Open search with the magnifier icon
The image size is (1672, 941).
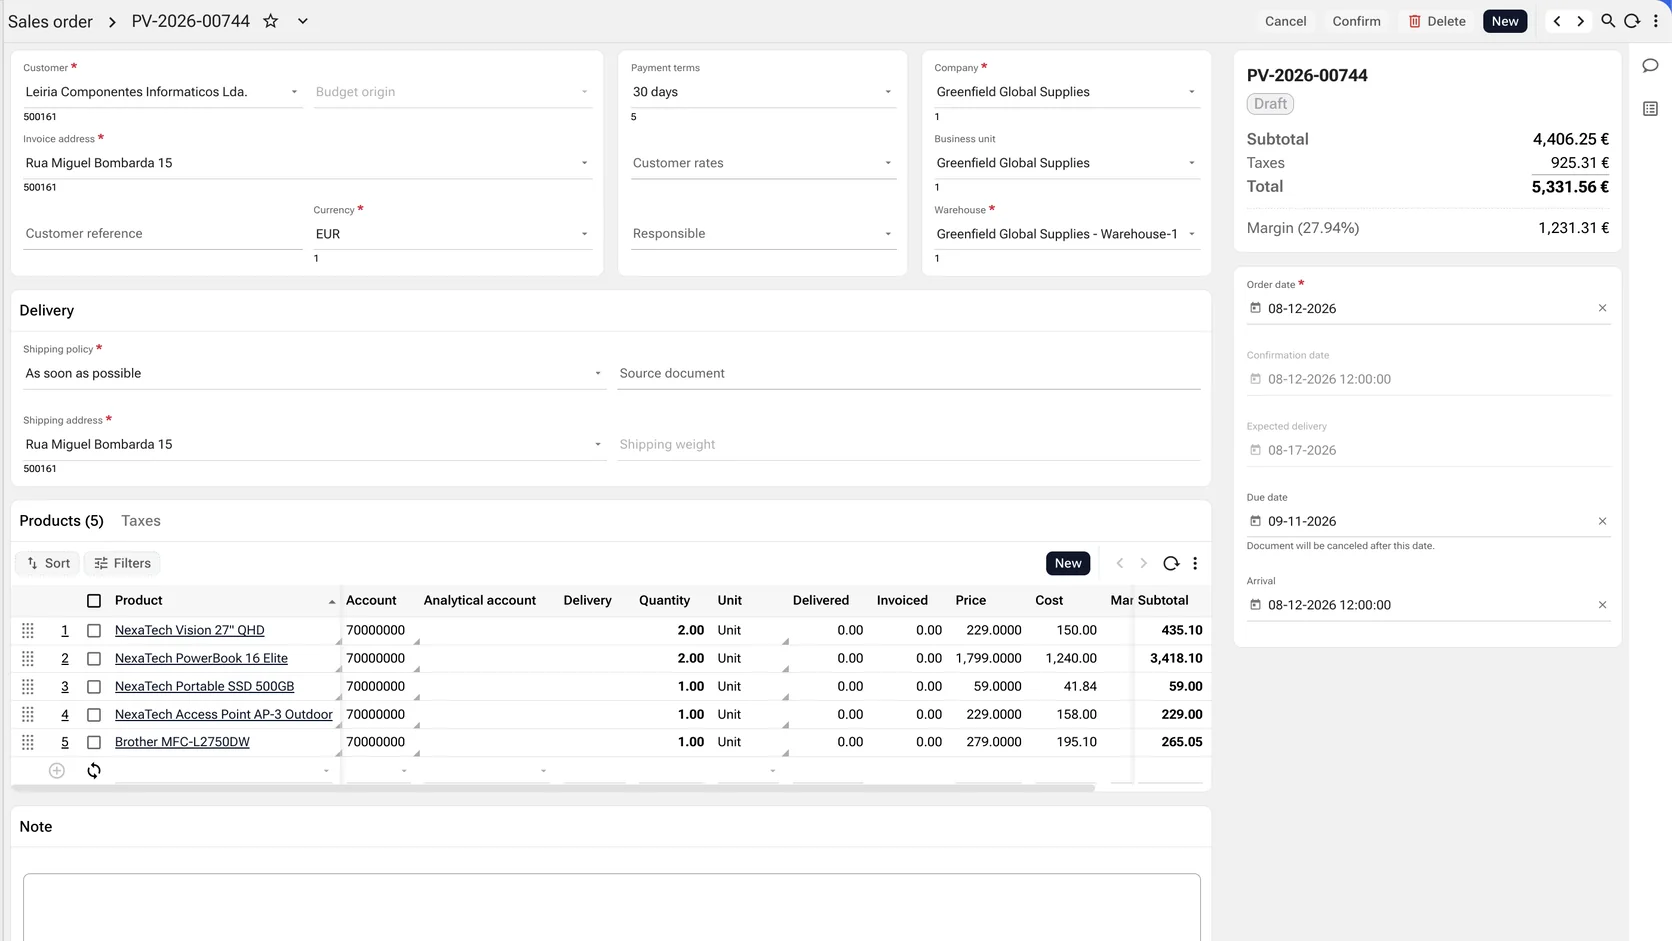[1608, 21]
